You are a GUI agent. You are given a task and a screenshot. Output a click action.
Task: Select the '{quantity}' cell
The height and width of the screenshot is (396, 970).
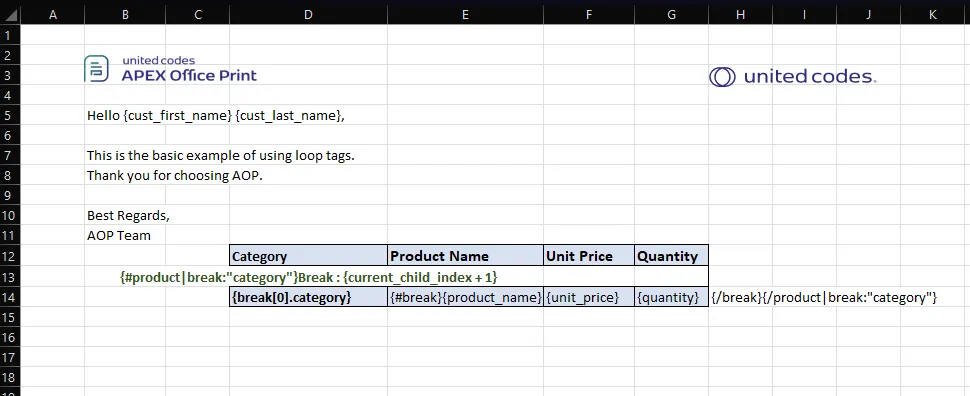(671, 297)
